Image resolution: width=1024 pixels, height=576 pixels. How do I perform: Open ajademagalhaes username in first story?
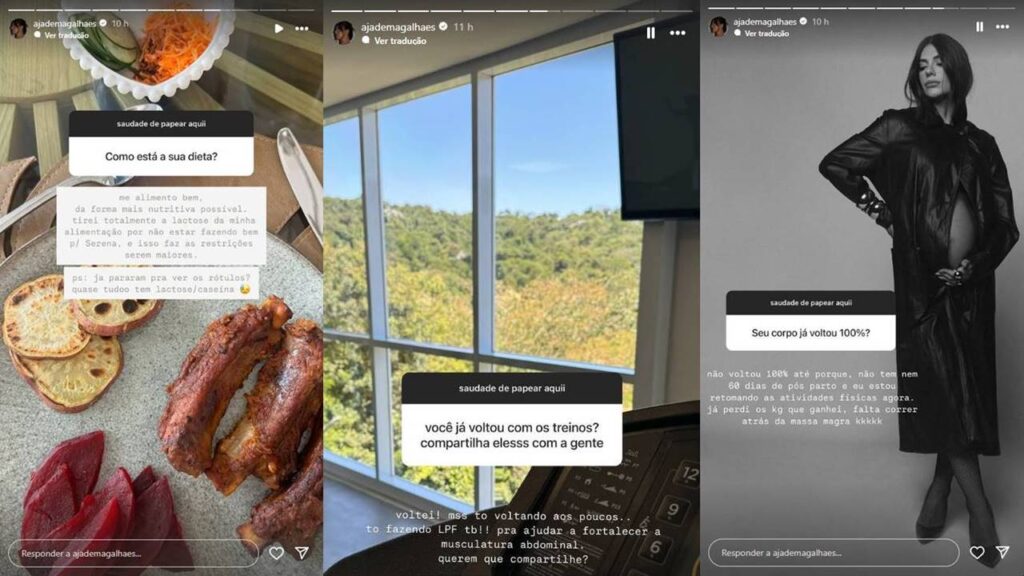coord(65,24)
